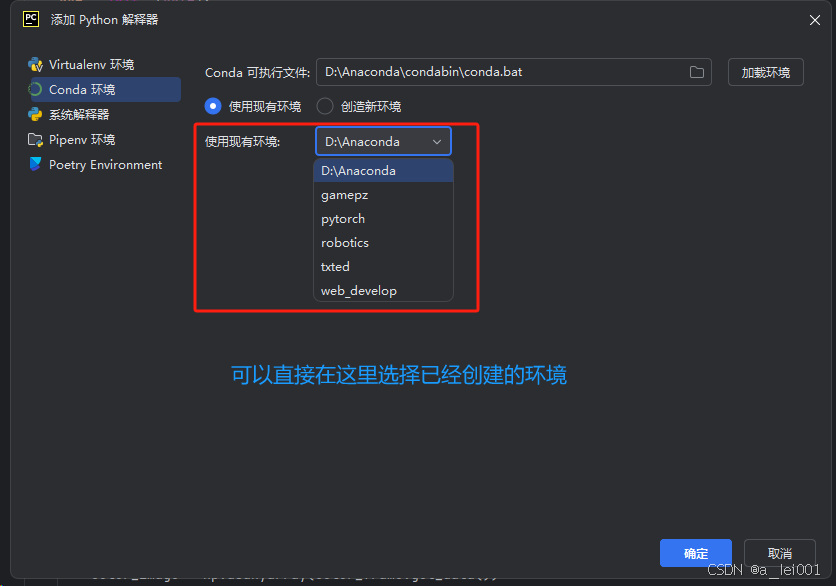Viewport: 836px width, 586px height.
Task: Select Poetry Environment in the sidebar
Action: [104, 164]
